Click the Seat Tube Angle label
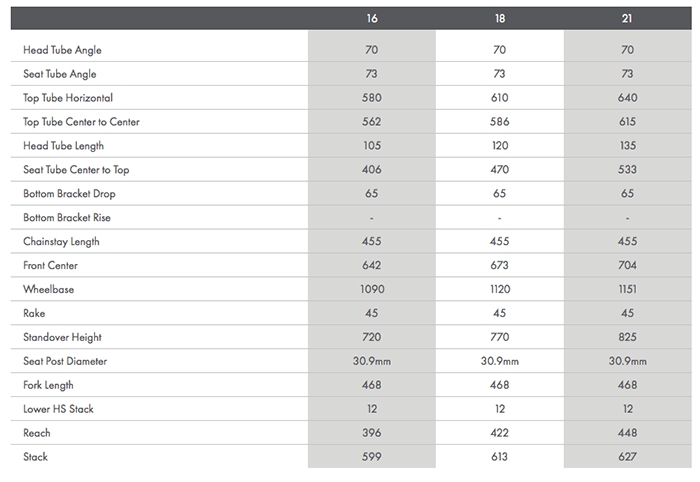The image size is (700, 482). pyautogui.click(x=60, y=74)
